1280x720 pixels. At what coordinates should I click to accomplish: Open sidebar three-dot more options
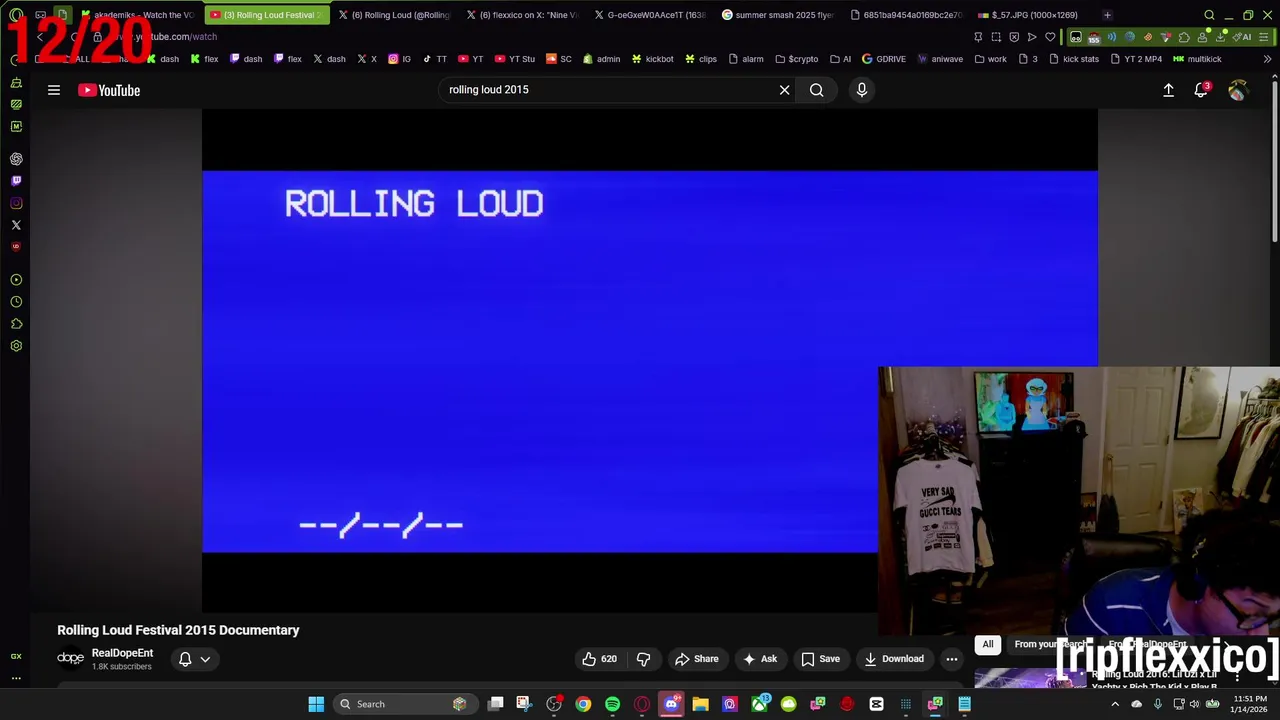16,678
